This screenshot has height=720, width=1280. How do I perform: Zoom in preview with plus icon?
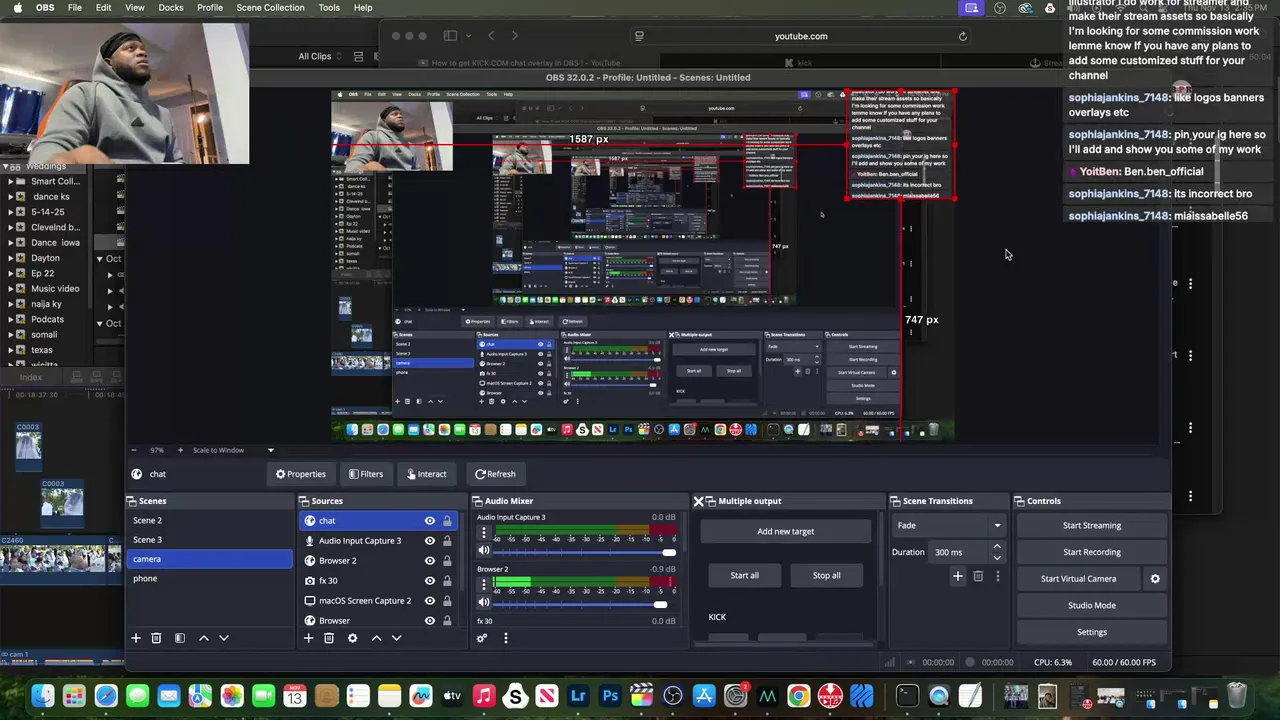pos(180,450)
